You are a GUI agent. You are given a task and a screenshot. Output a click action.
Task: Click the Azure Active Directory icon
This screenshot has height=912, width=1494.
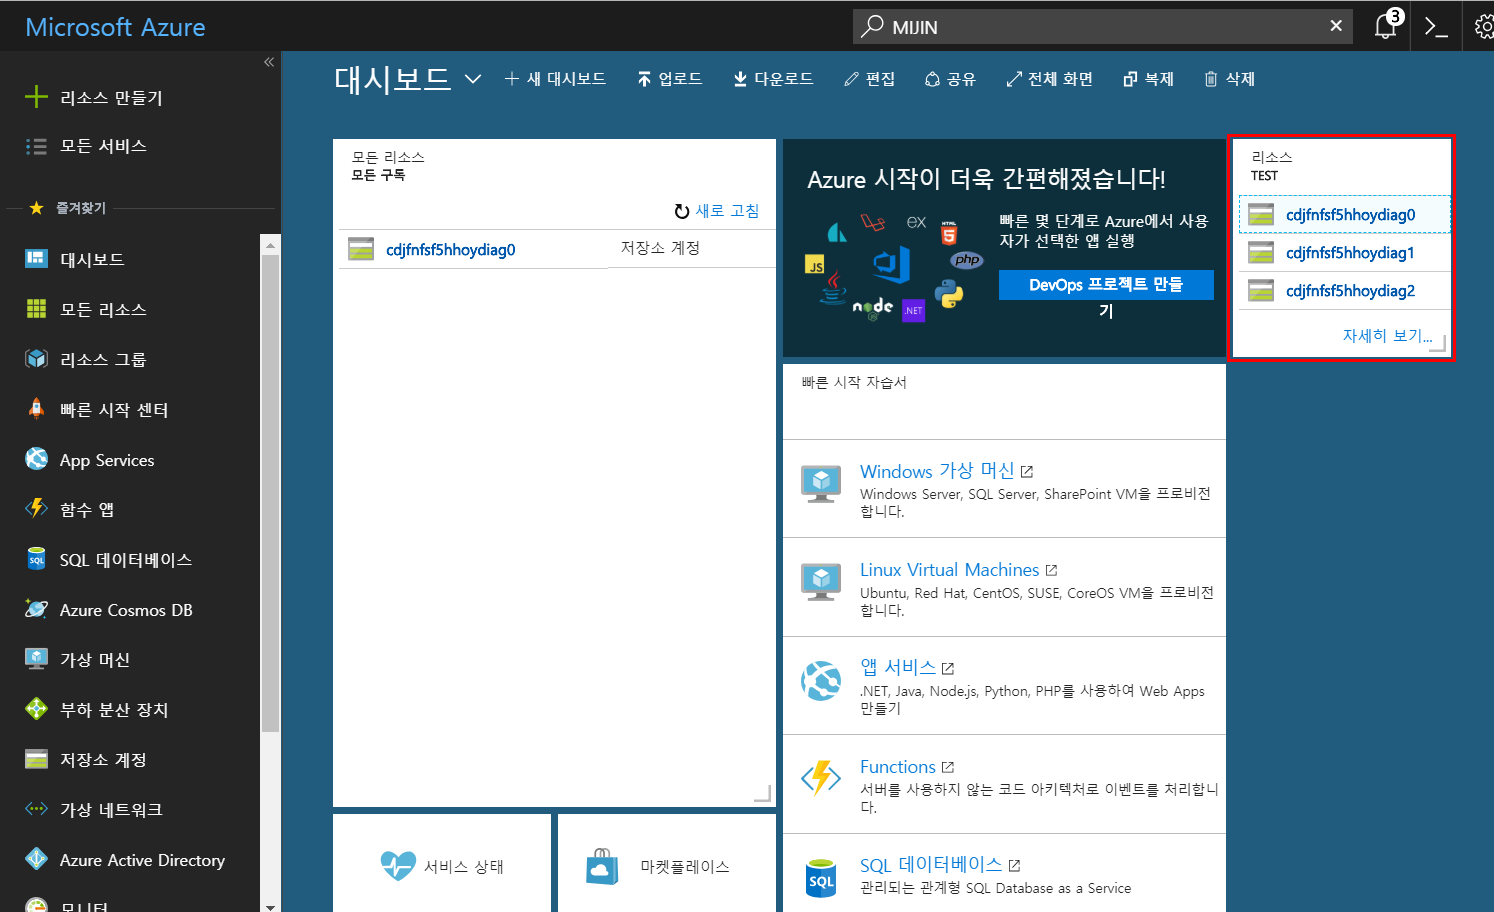[x=36, y=859]
